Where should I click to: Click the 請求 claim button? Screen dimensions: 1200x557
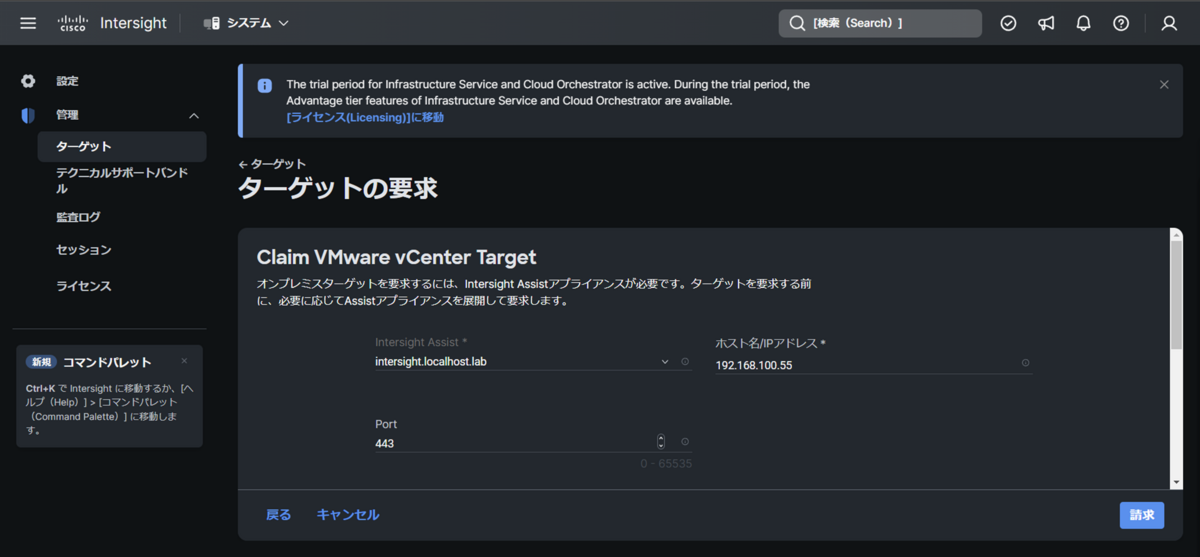click(x=1142, y=515)
